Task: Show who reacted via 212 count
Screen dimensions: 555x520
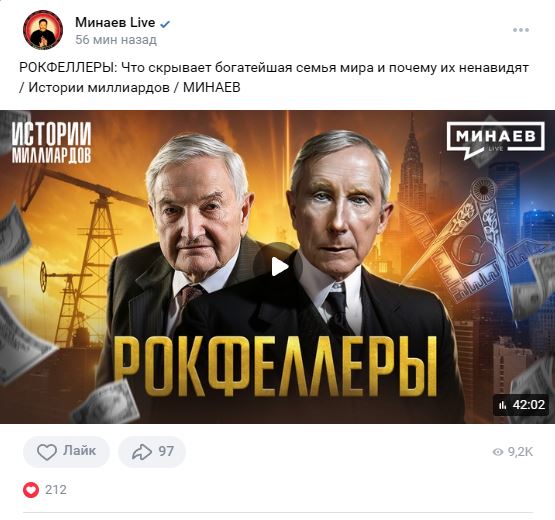Action: (56, 490)
